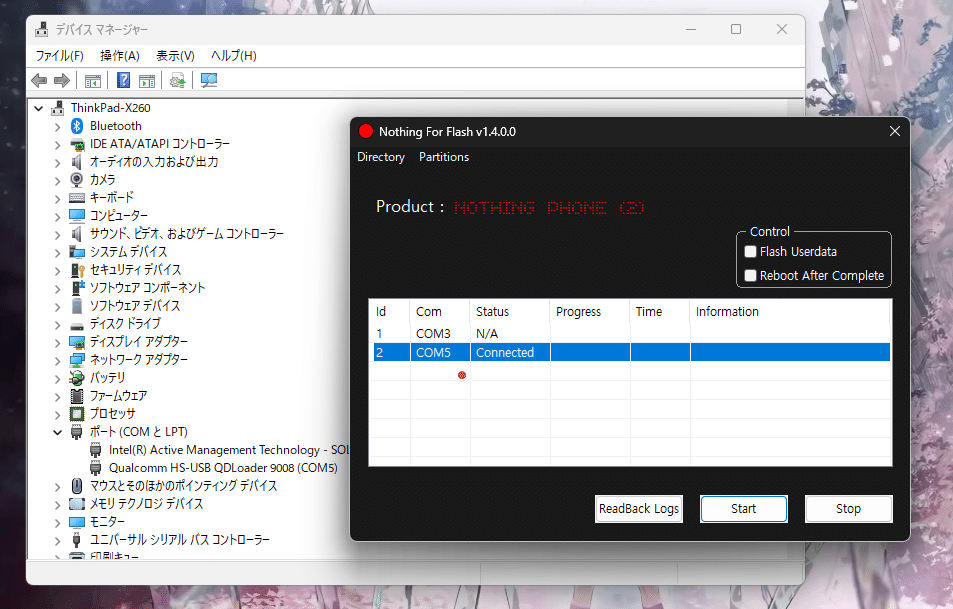This screenshot has width=953, height=609.
Task: Open the Directory menu in flash tool
Action: click(x=381, y=157)
